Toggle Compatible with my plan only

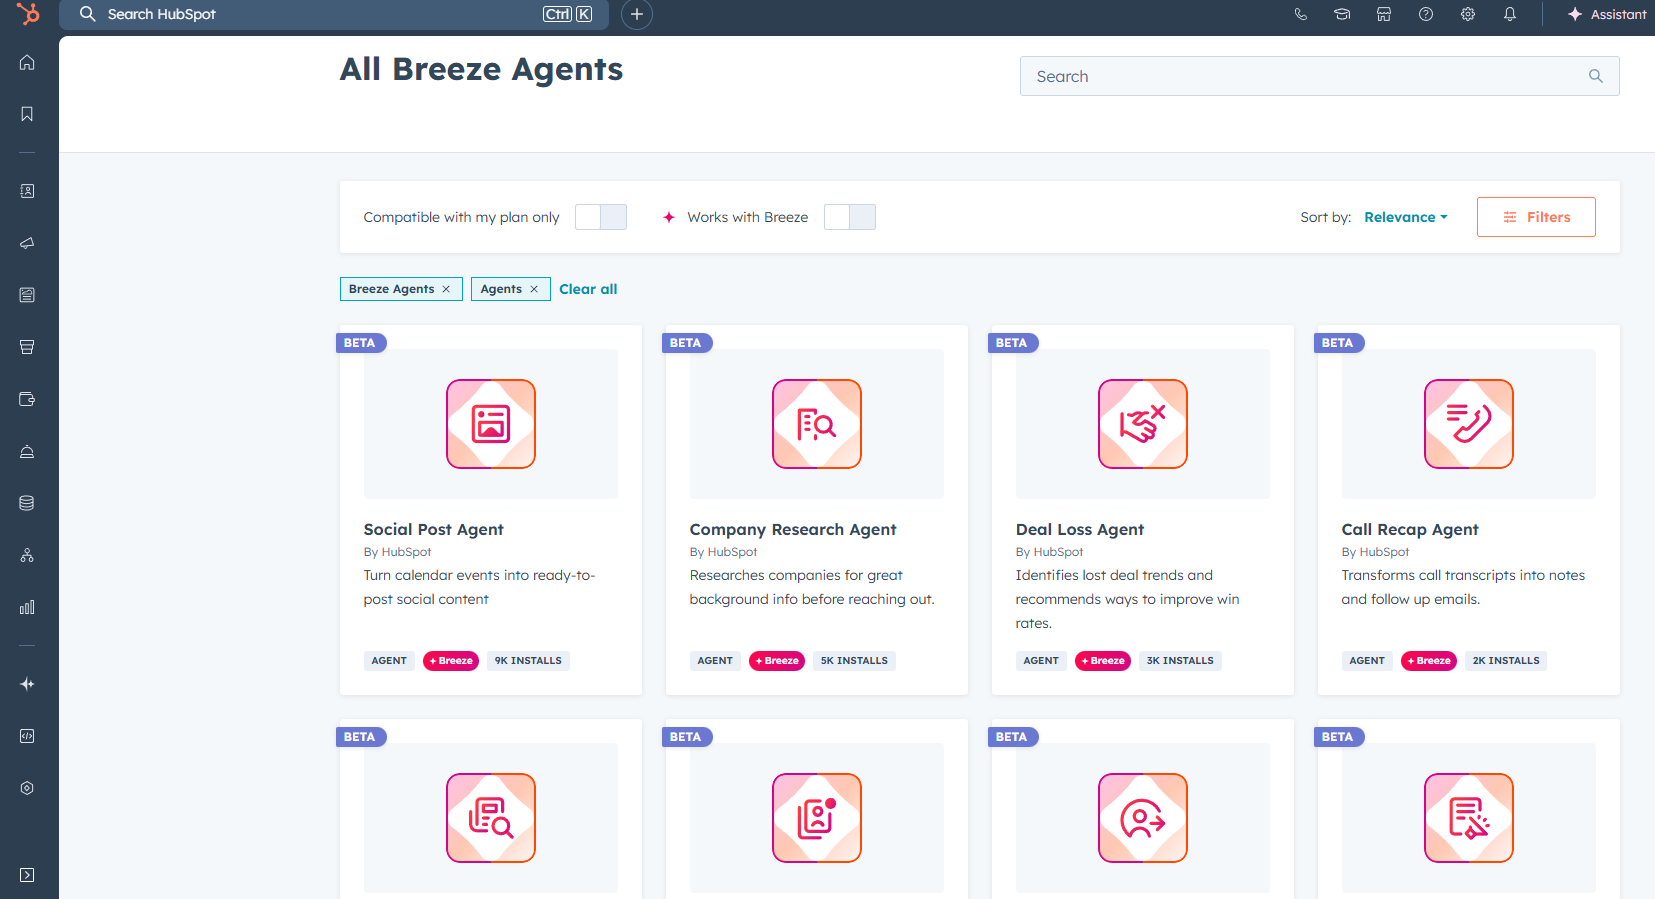coord(601,217)
